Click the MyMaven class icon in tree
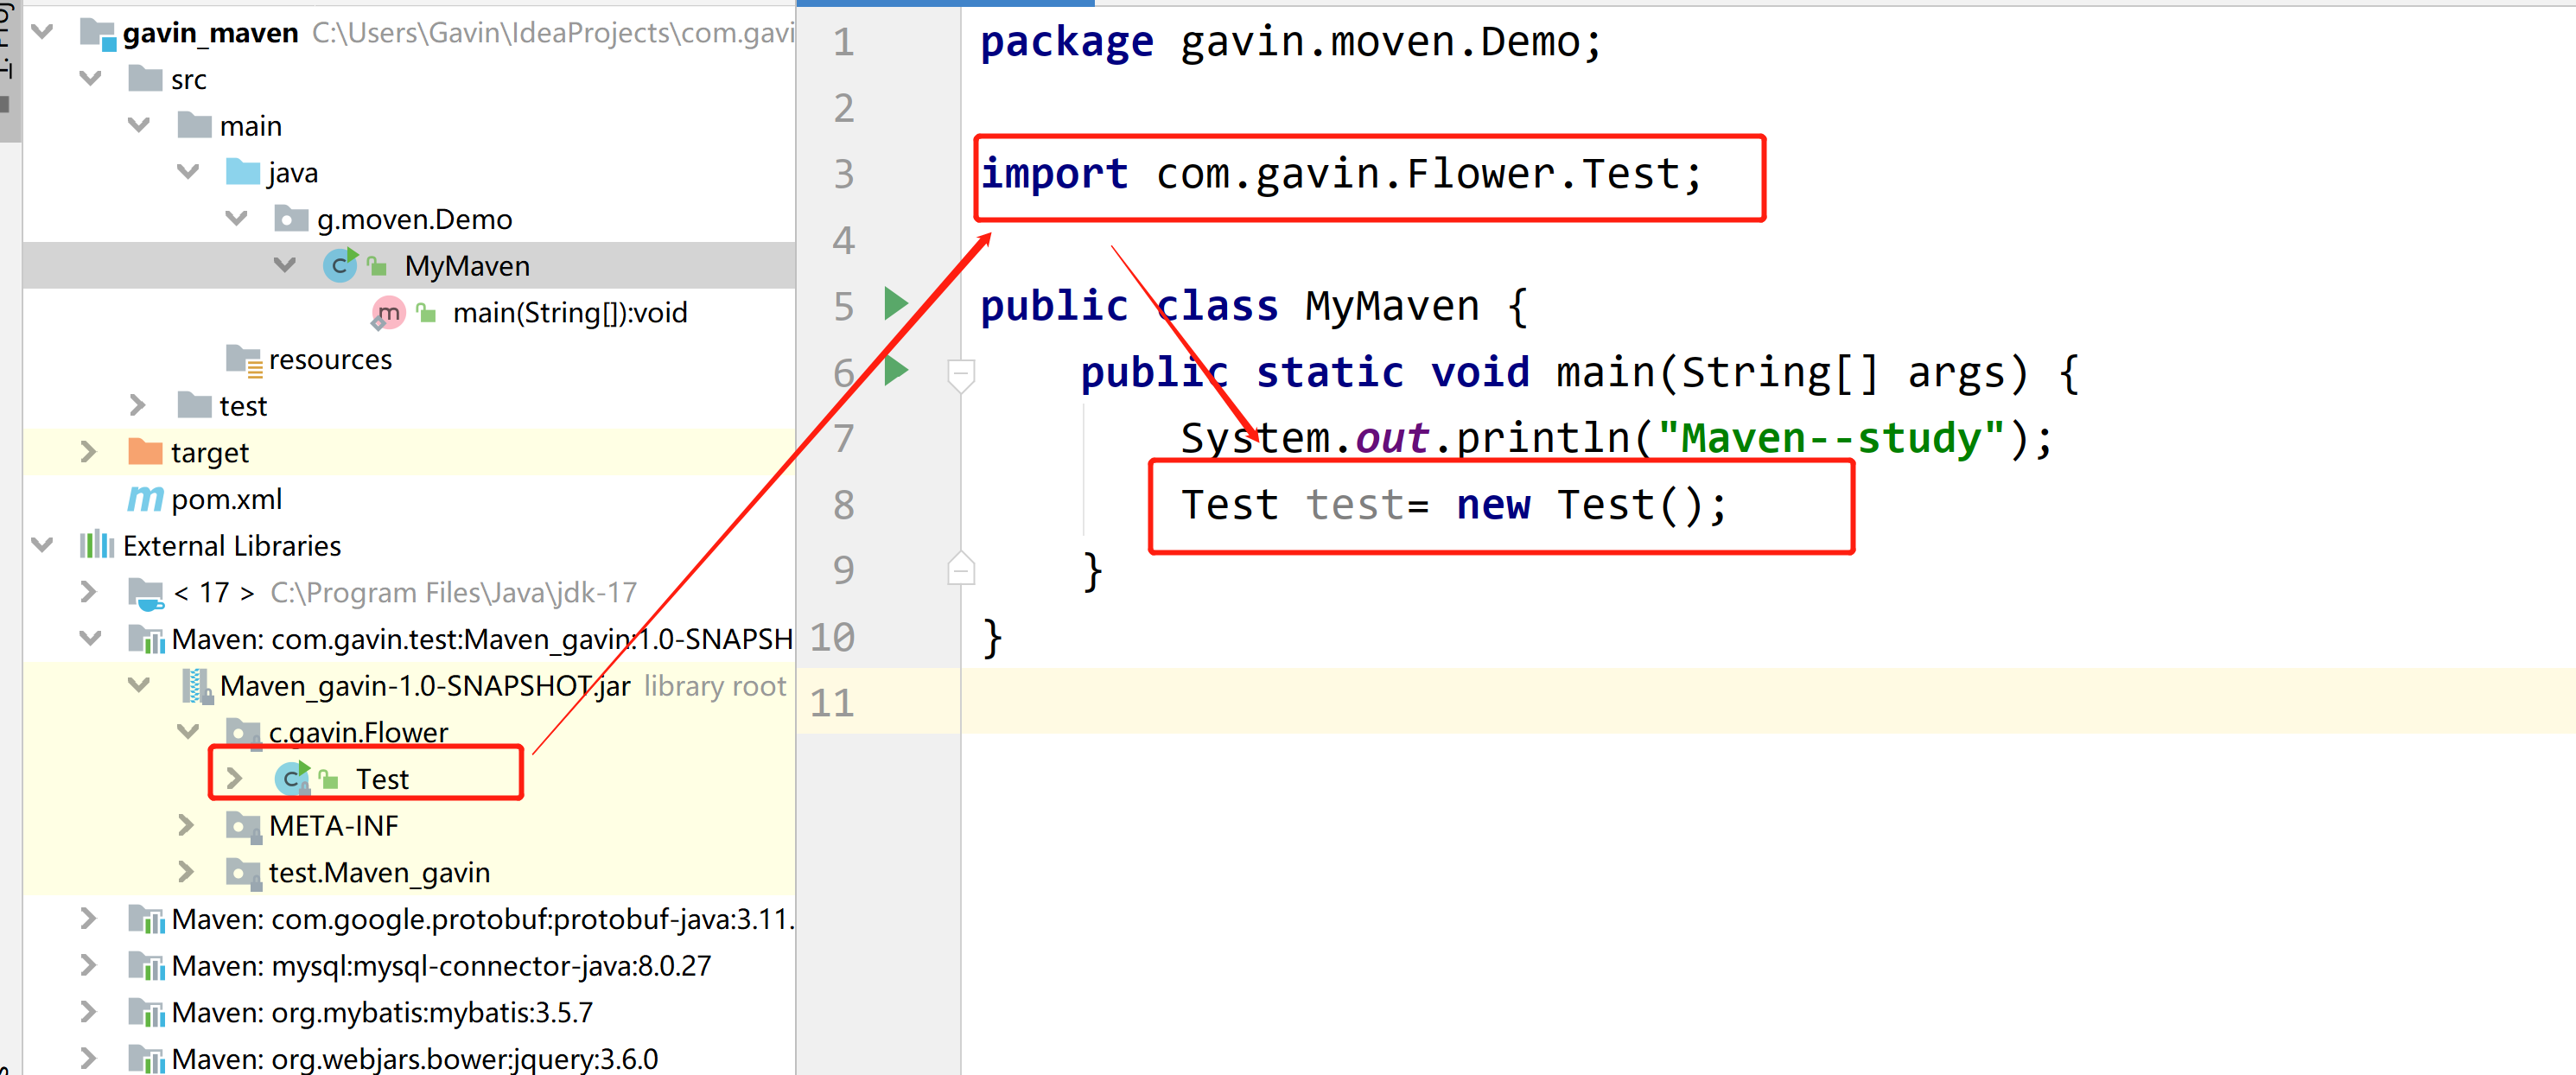 tap(340, 265)
